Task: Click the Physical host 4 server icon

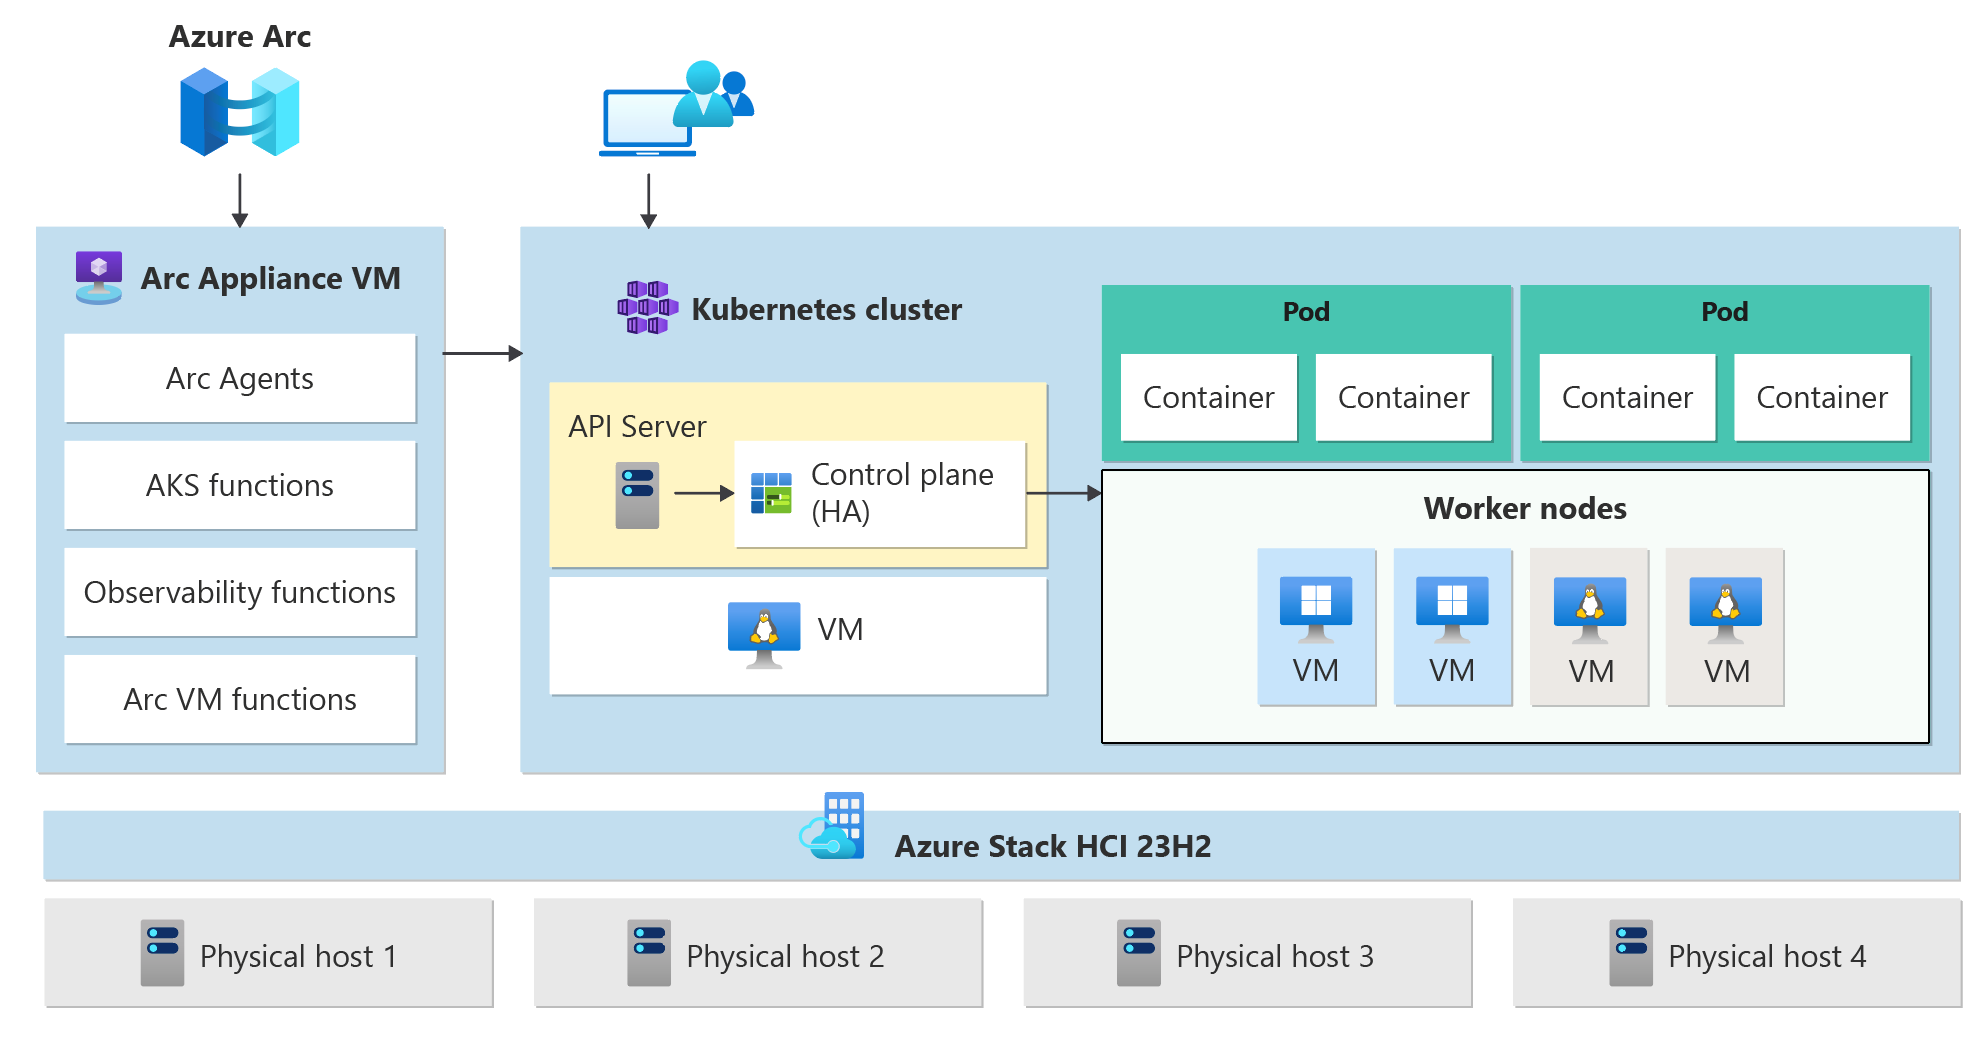Action: pos(1631,953)
